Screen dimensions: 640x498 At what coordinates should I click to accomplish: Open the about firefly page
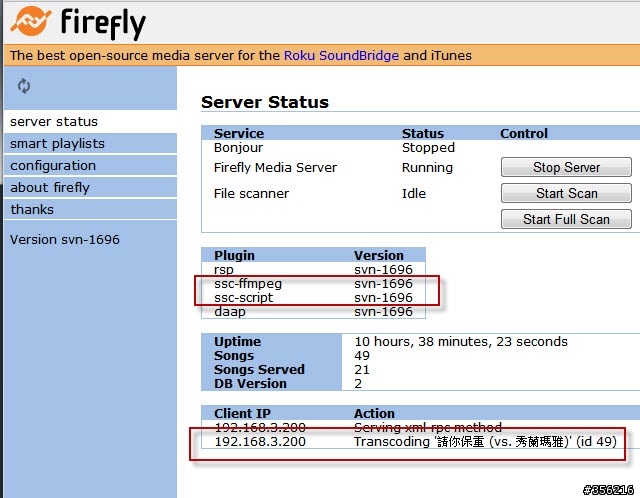coord(90,188)
